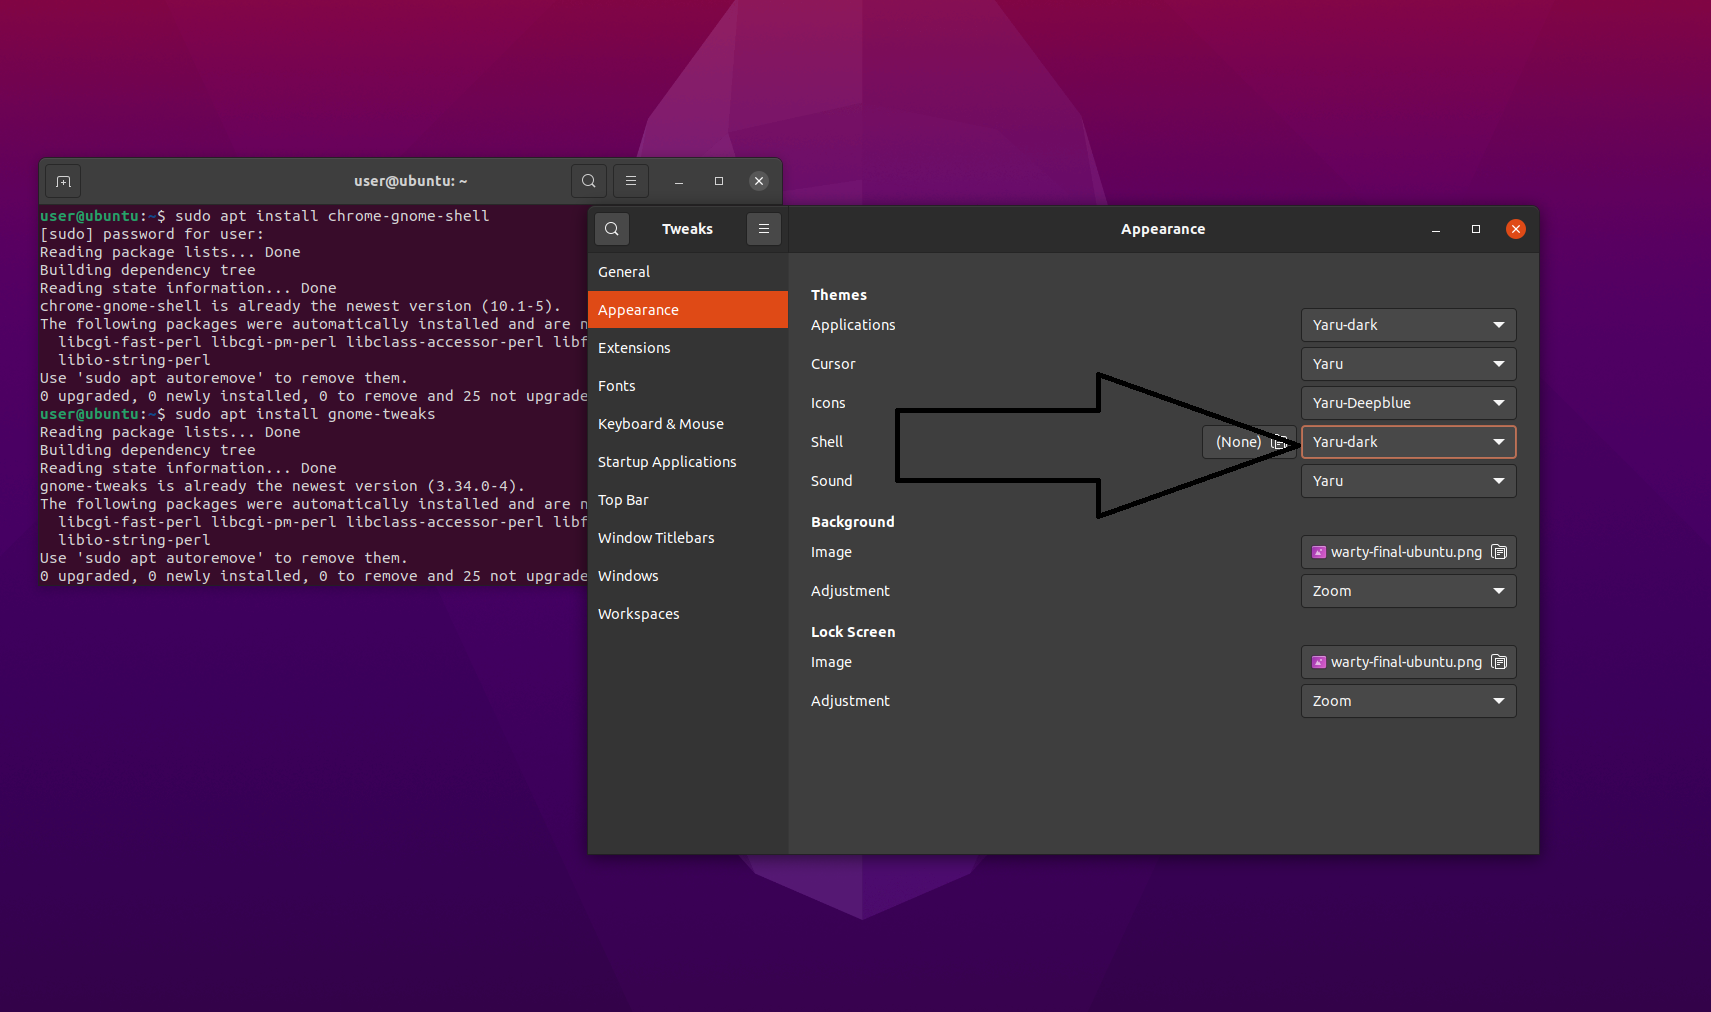1711x1012 pixels.
Task: Click inside the terminal output area
Action: click(300, 400)
